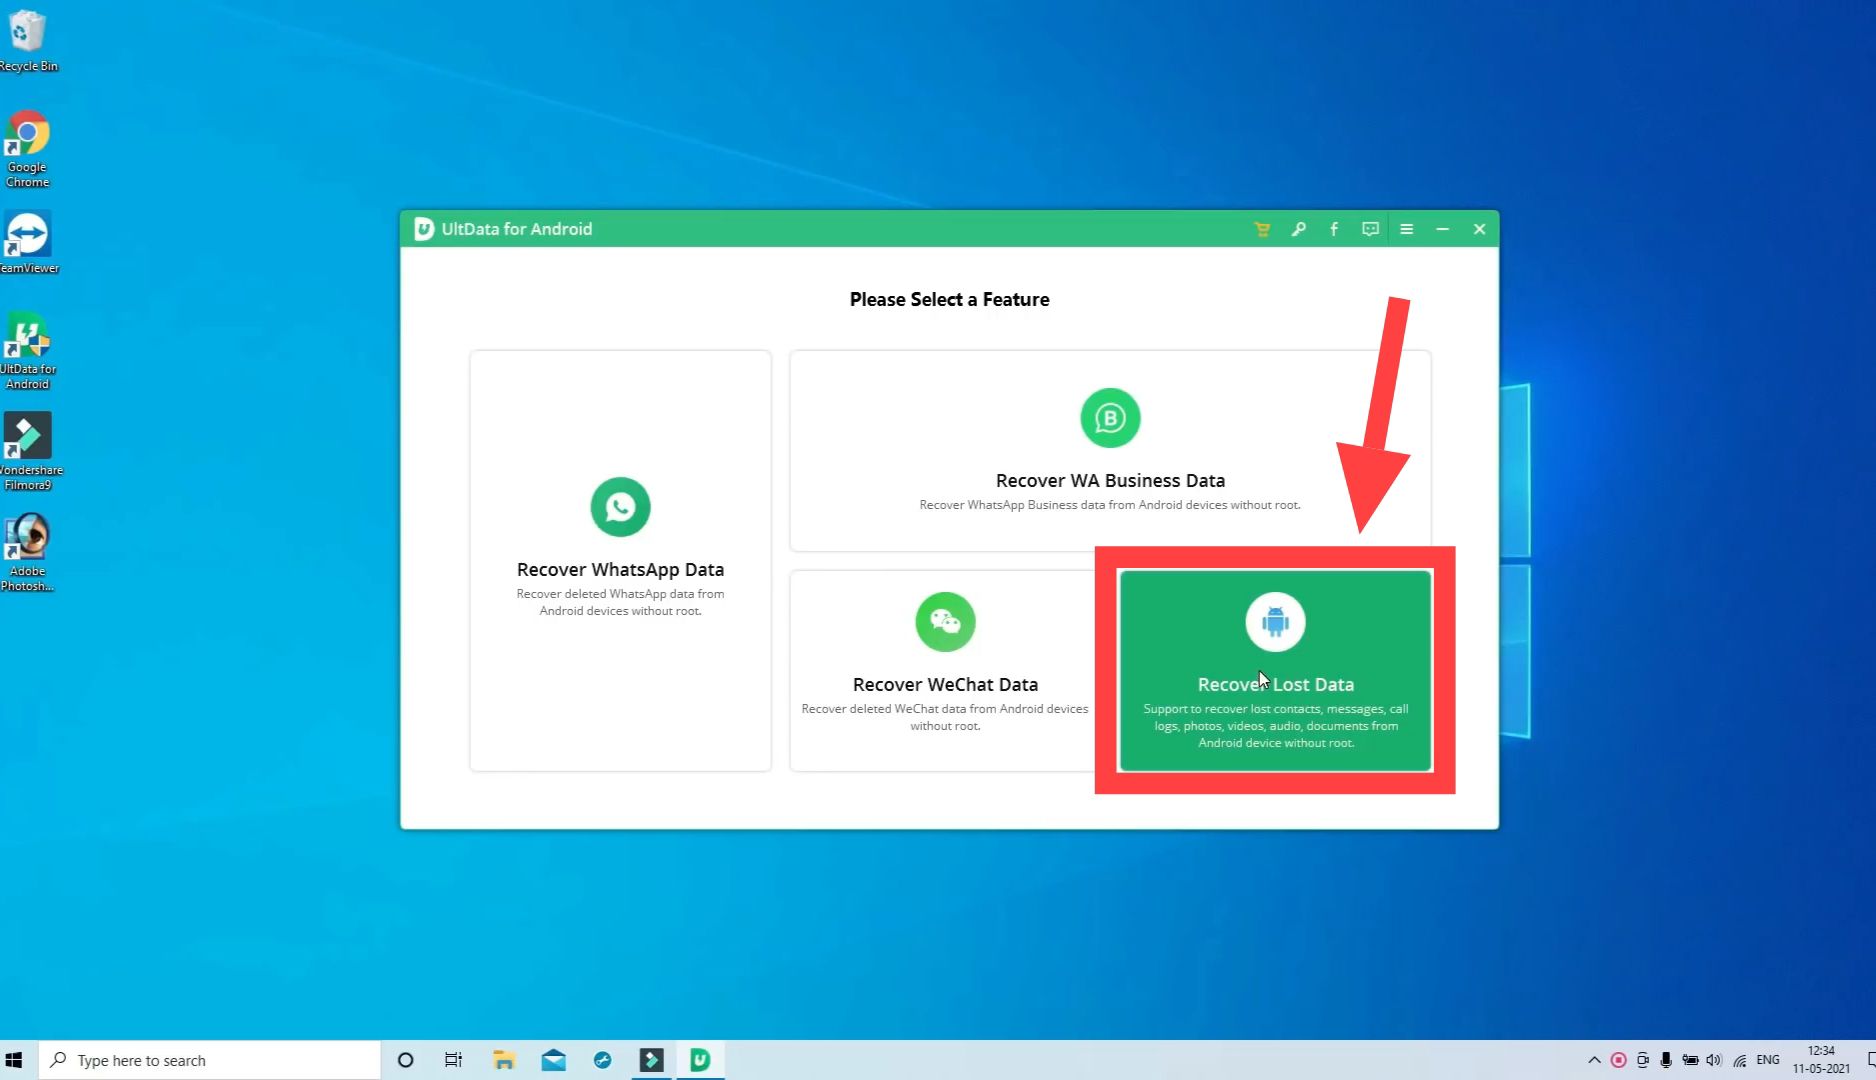This screenshot has height=1080, width=1876.
Task: Click the Android robot icon
Action: tap(1275, 622)
